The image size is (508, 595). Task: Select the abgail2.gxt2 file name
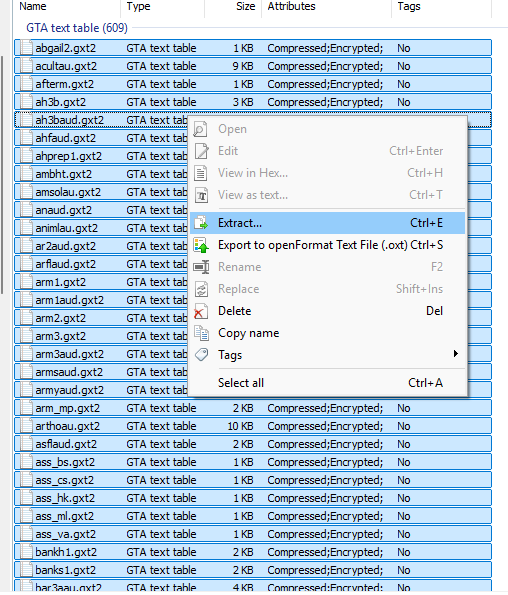click(x=66, y=48)
